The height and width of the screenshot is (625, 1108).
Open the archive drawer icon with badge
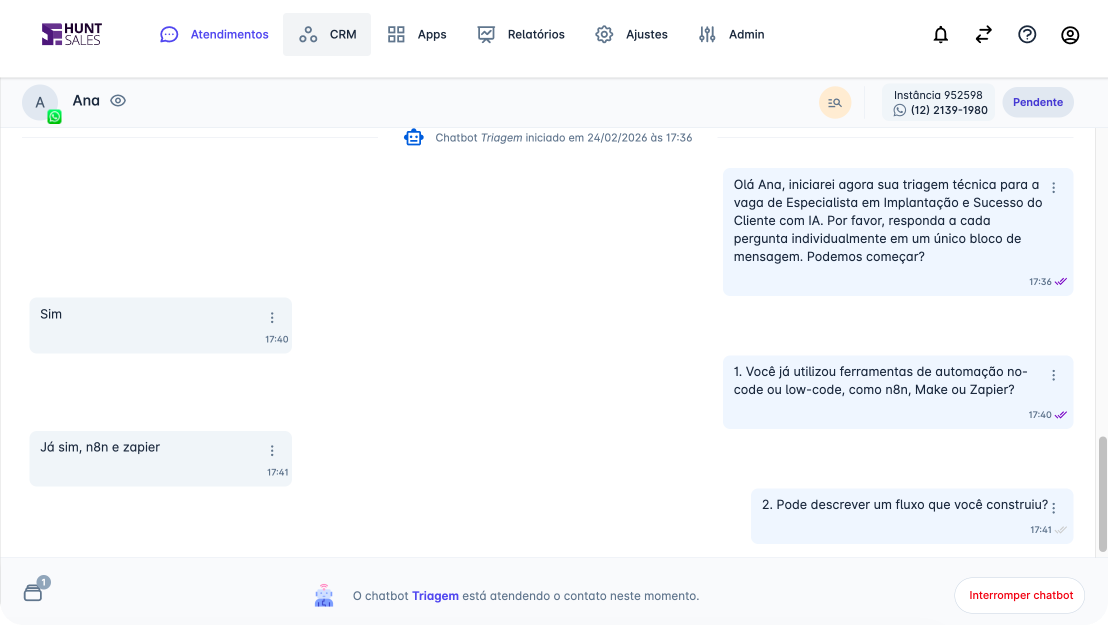click(x=33, y=592)
